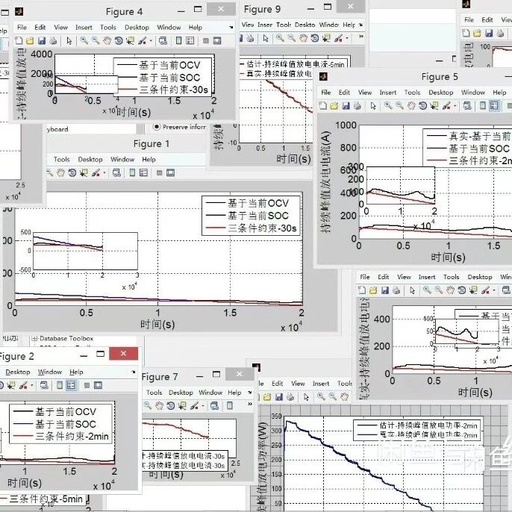Open Brush dropdown arrow in Figure 1
Viewport: 512px width, 512px height.
tap(104, 173)
